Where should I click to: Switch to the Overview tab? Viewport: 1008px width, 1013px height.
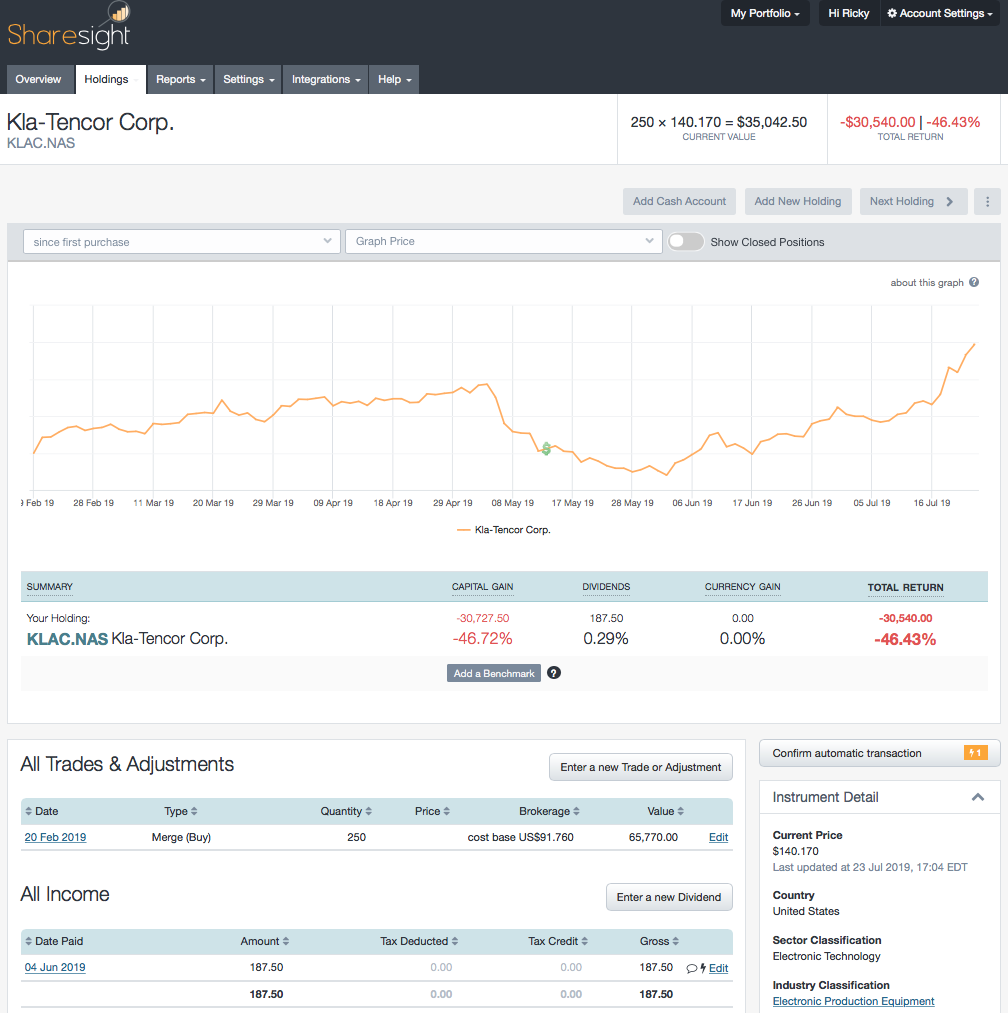coord(38,79)
